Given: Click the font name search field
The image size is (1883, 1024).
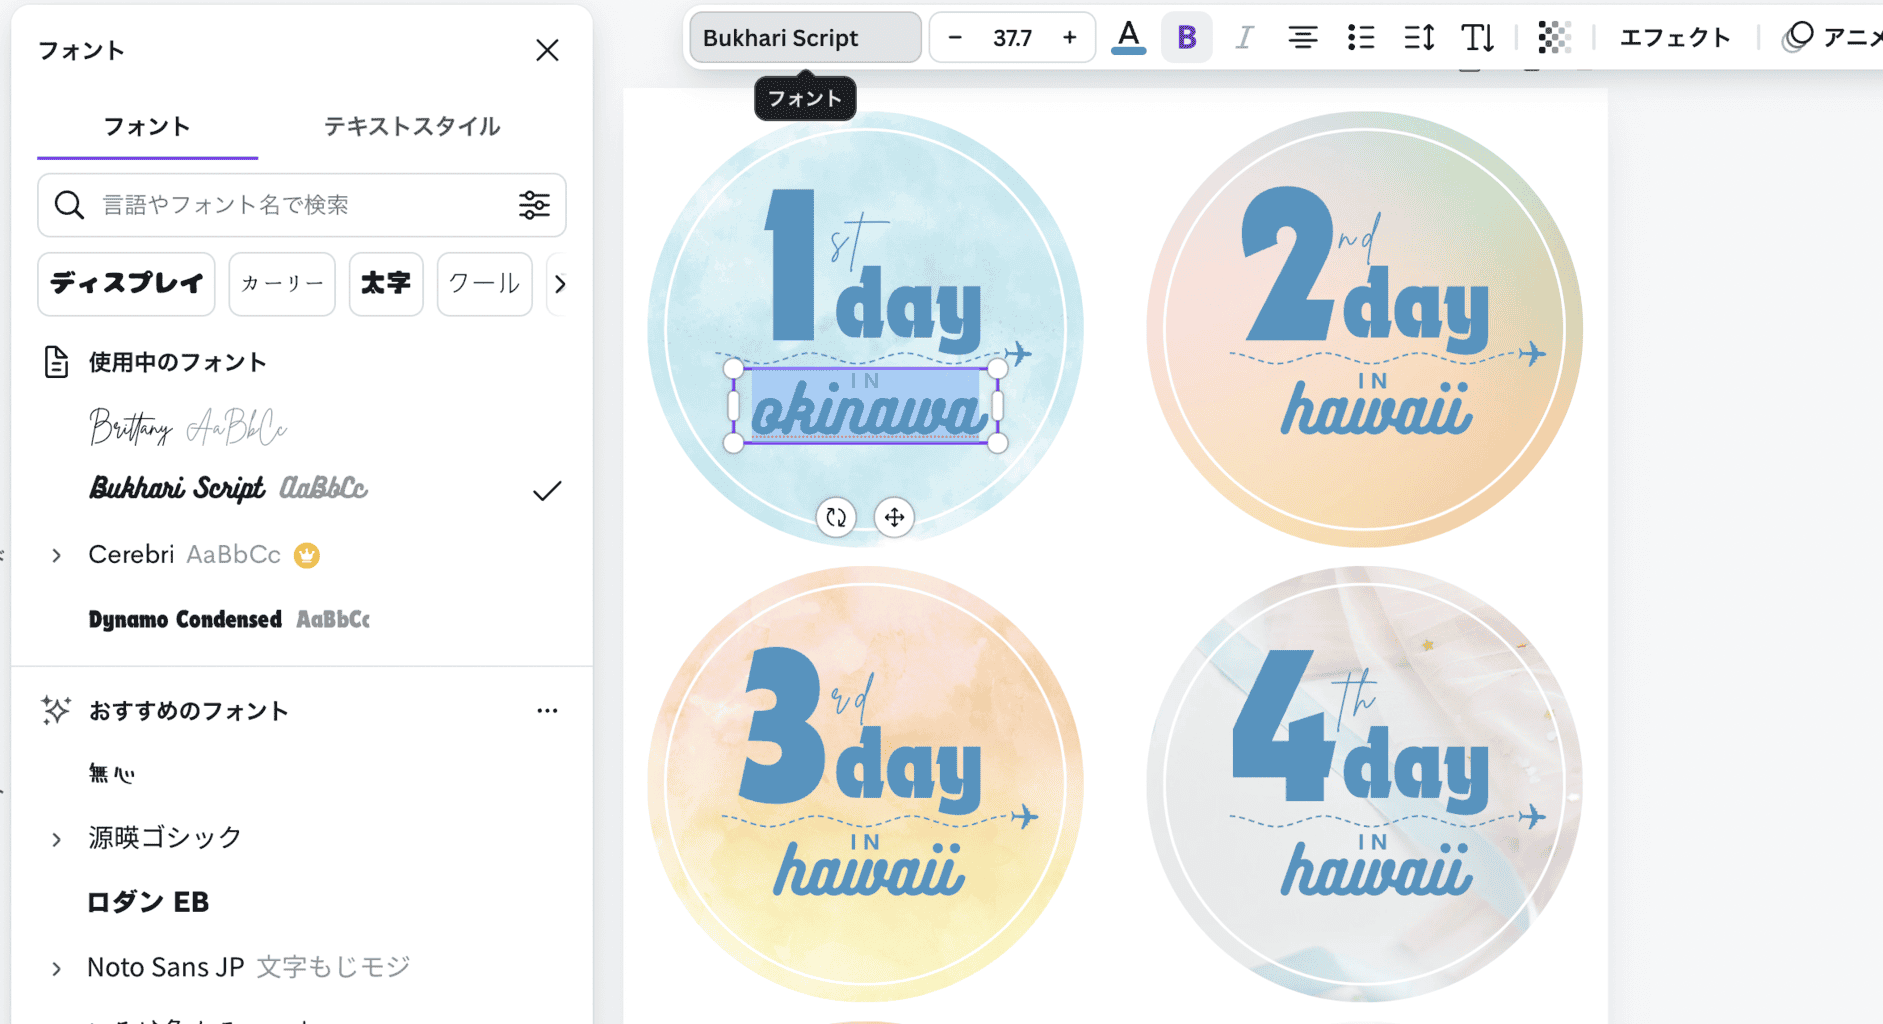Looking at the screenshot, I should tap(300, 205).
